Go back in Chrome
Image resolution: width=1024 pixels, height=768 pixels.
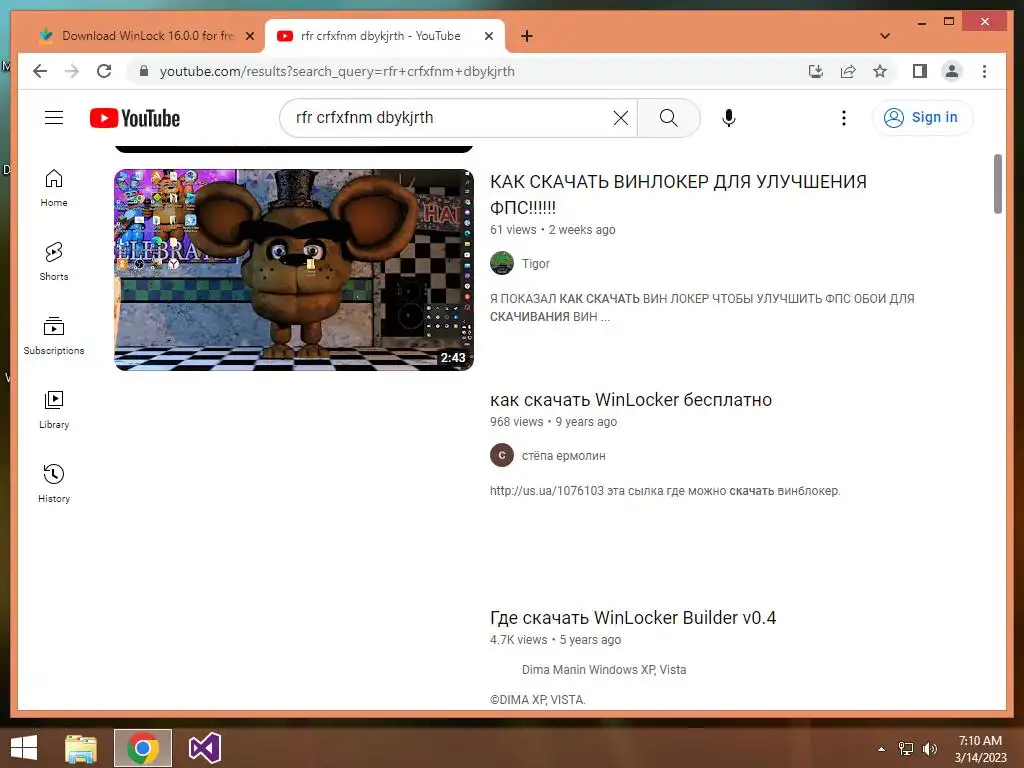(x=40, y=71)
